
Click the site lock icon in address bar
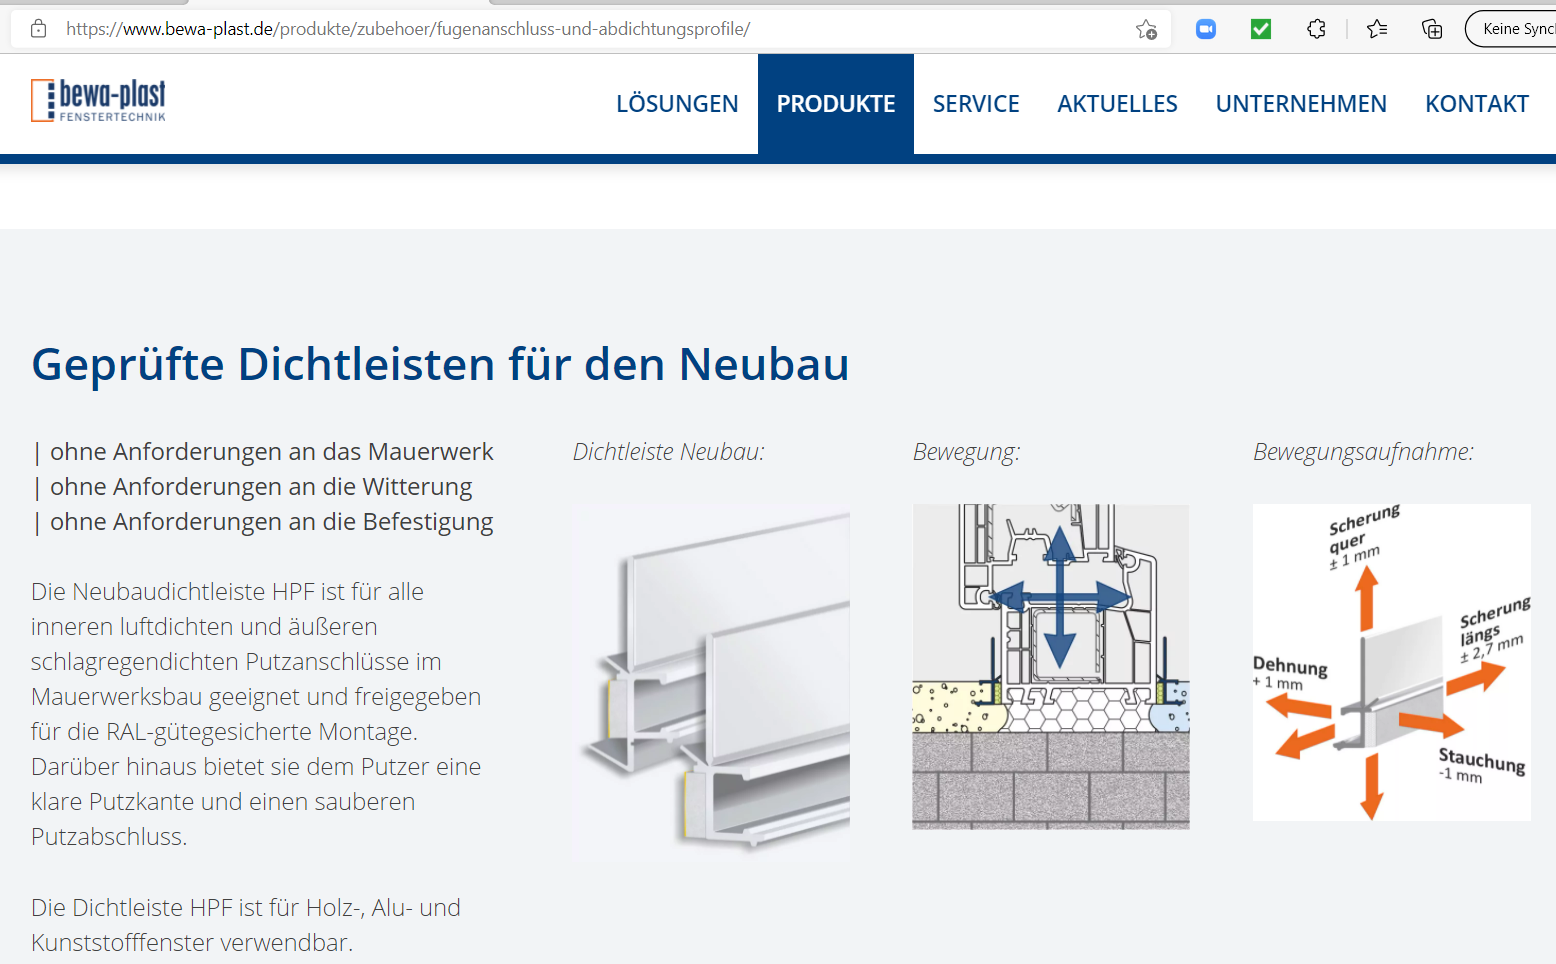click(38, 29)
